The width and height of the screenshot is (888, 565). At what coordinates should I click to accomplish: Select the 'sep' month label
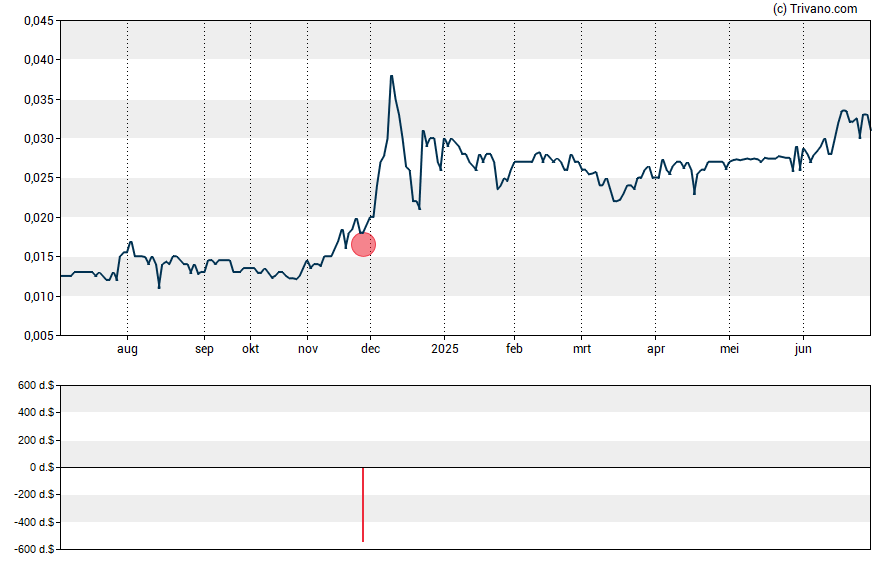coord(204,349)
